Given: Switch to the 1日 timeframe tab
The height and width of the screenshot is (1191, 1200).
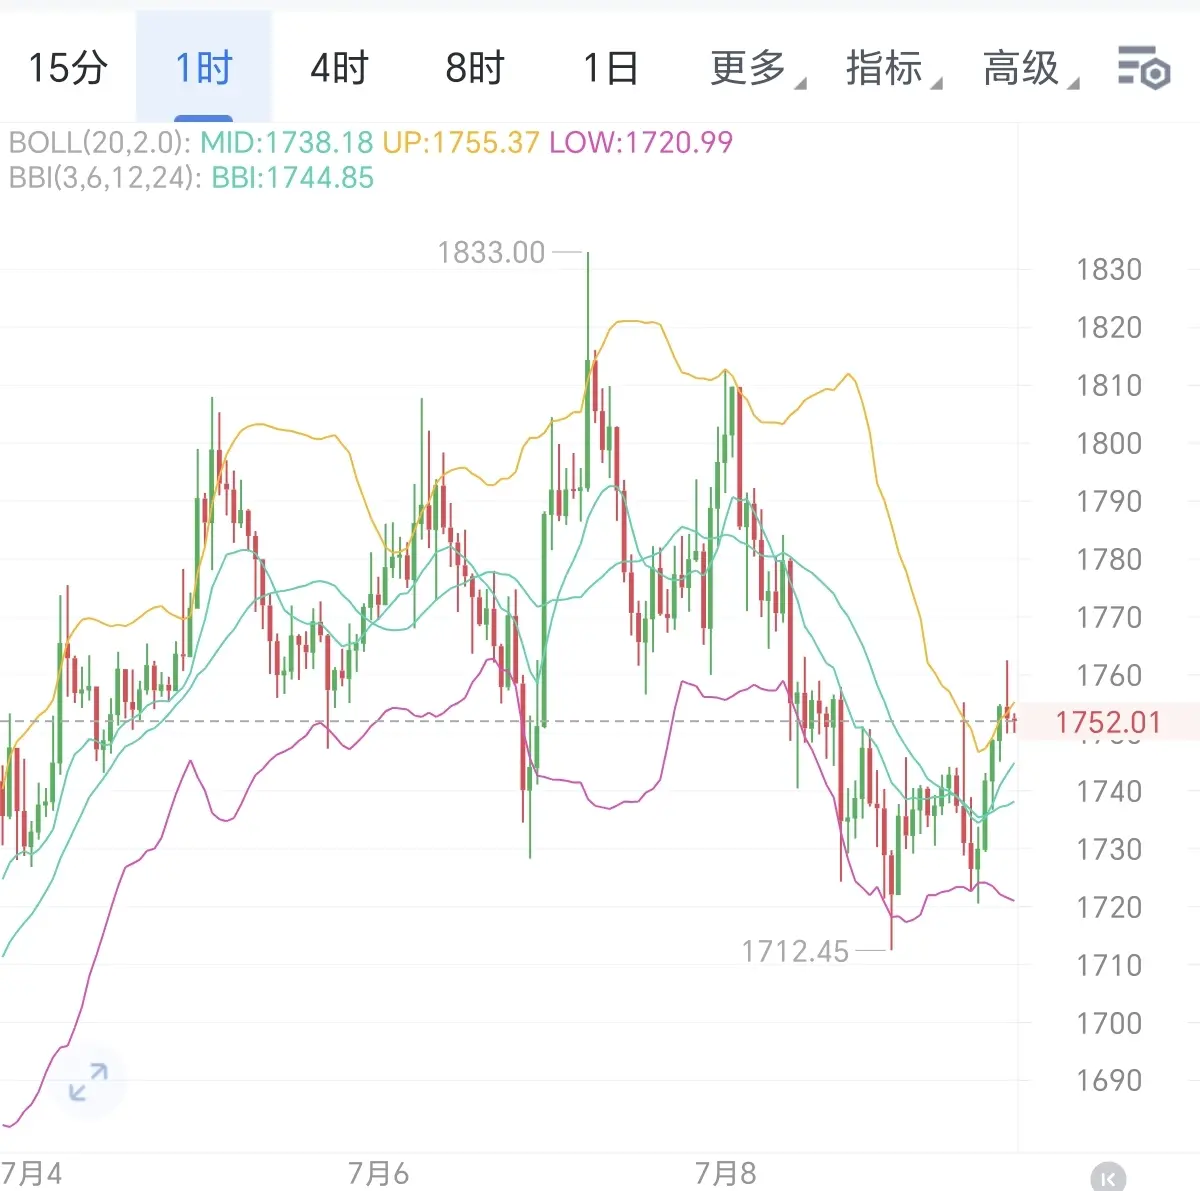Looking at the screenshot, I should [x=610, y=68].
